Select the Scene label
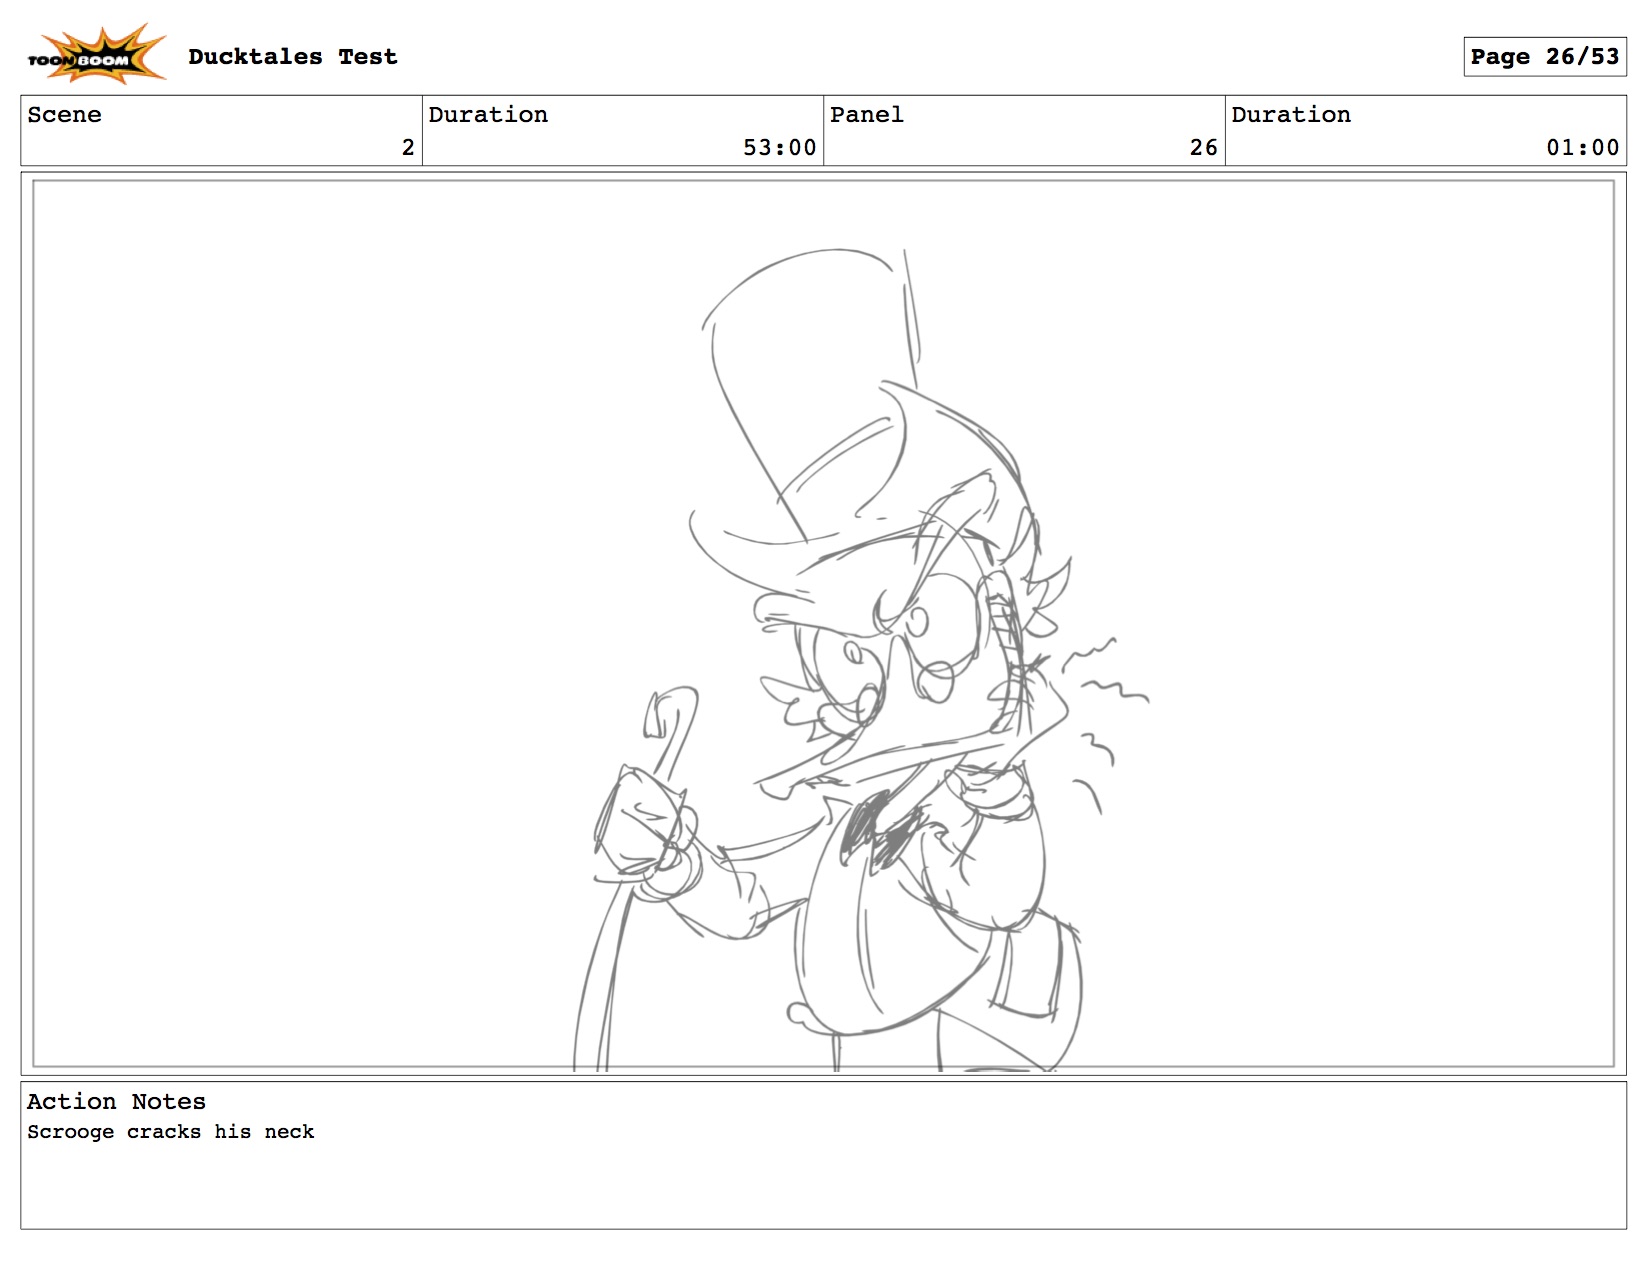The width and height of the screenshot is (1647, 1275). point(64,115)
